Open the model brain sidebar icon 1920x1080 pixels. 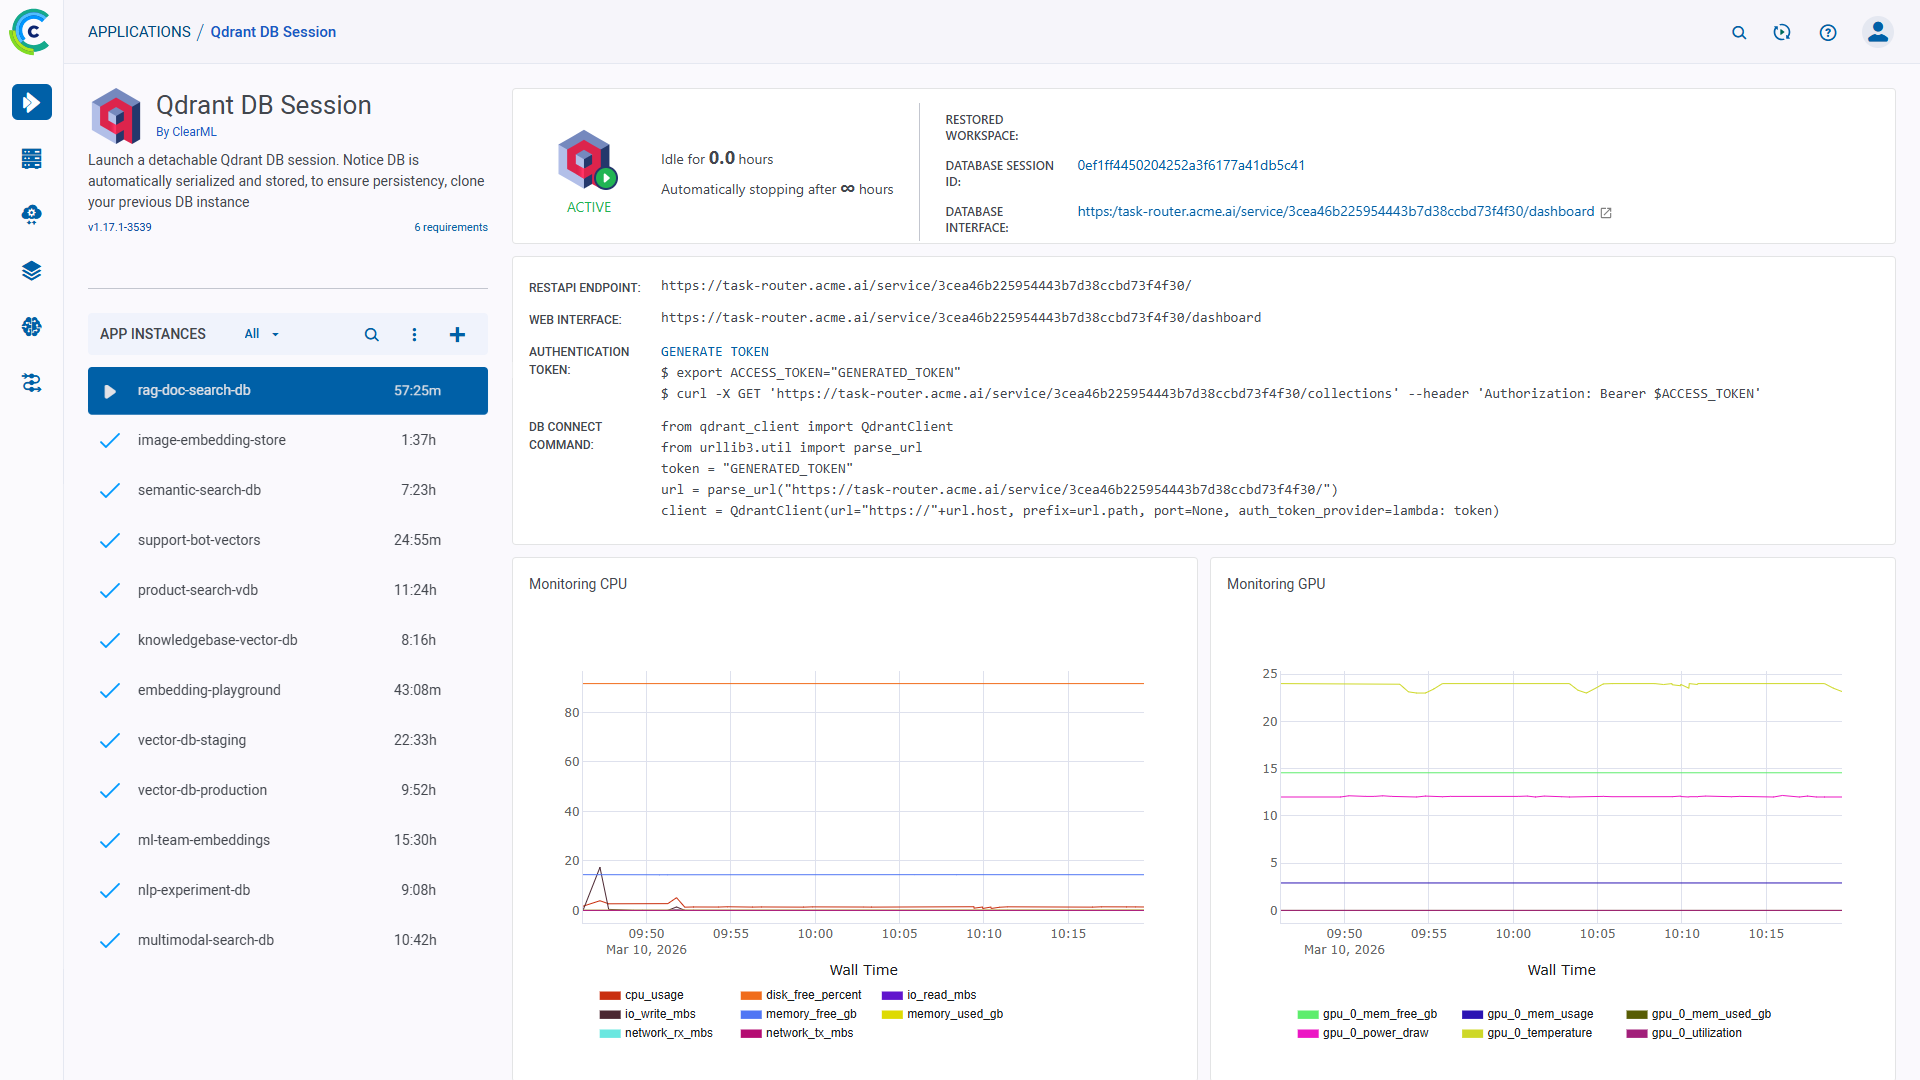point(32,326)
